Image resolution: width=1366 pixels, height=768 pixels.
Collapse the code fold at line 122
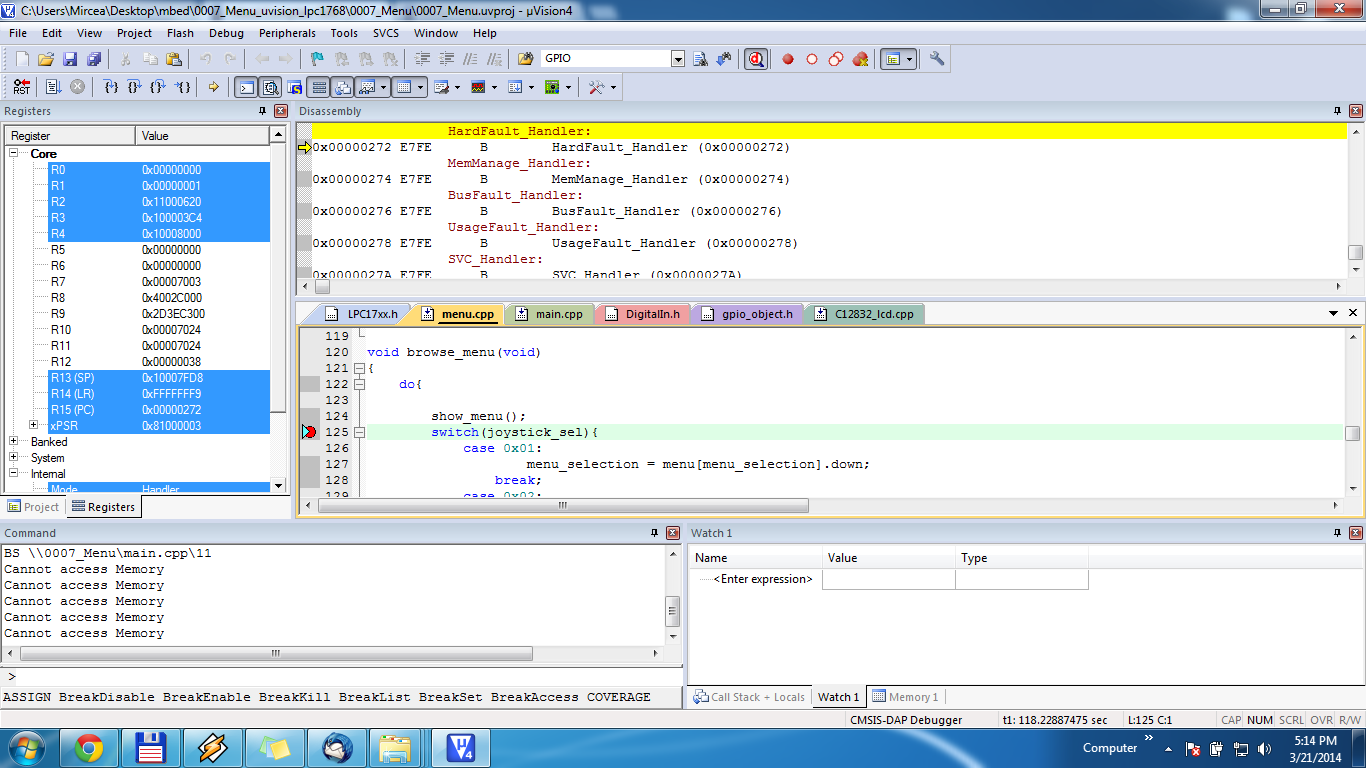point(359,384)
